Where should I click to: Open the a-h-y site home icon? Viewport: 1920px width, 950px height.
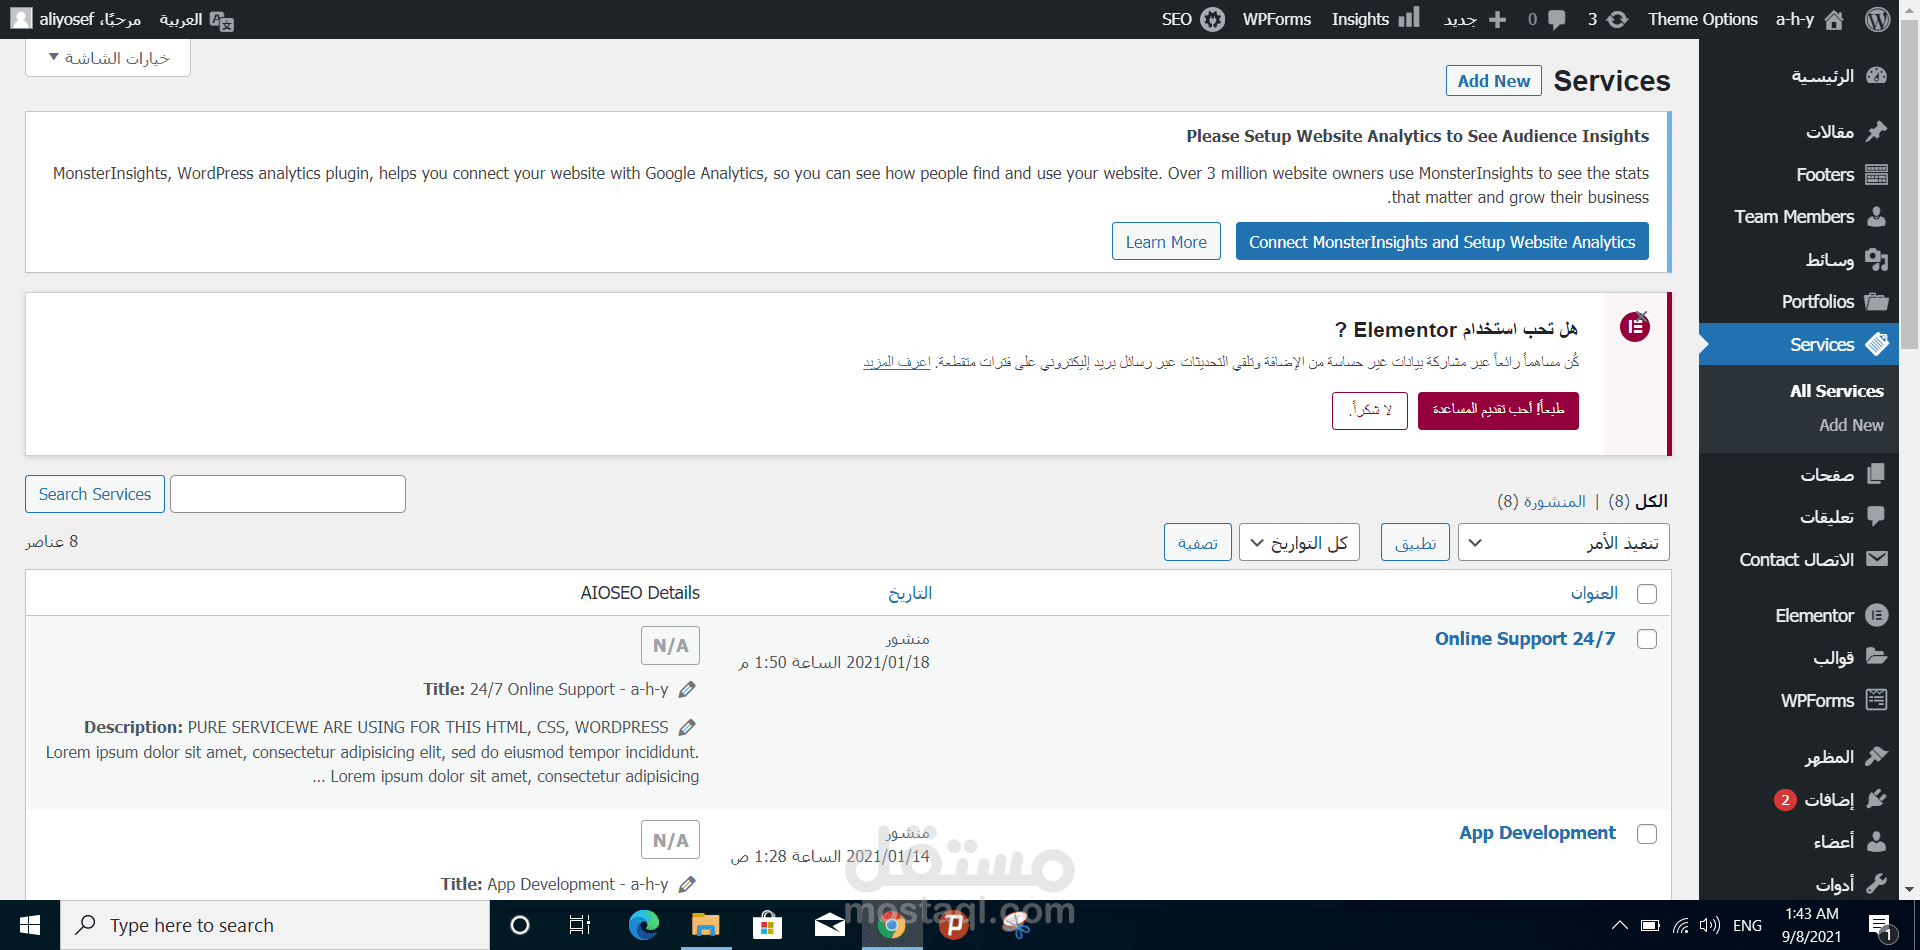click(x=1834, y=20)
